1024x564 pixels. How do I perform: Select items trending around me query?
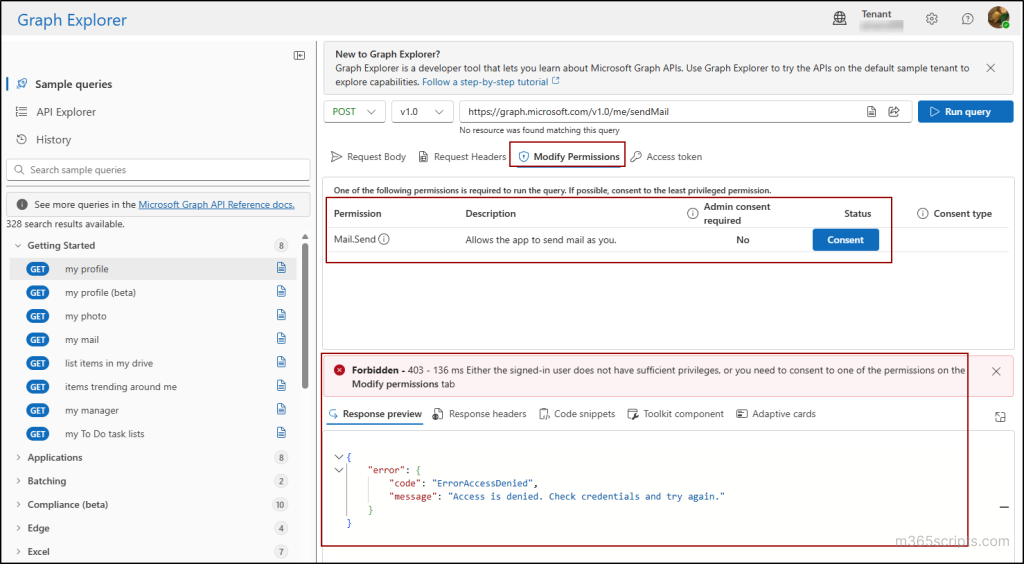tap(153, 386)
